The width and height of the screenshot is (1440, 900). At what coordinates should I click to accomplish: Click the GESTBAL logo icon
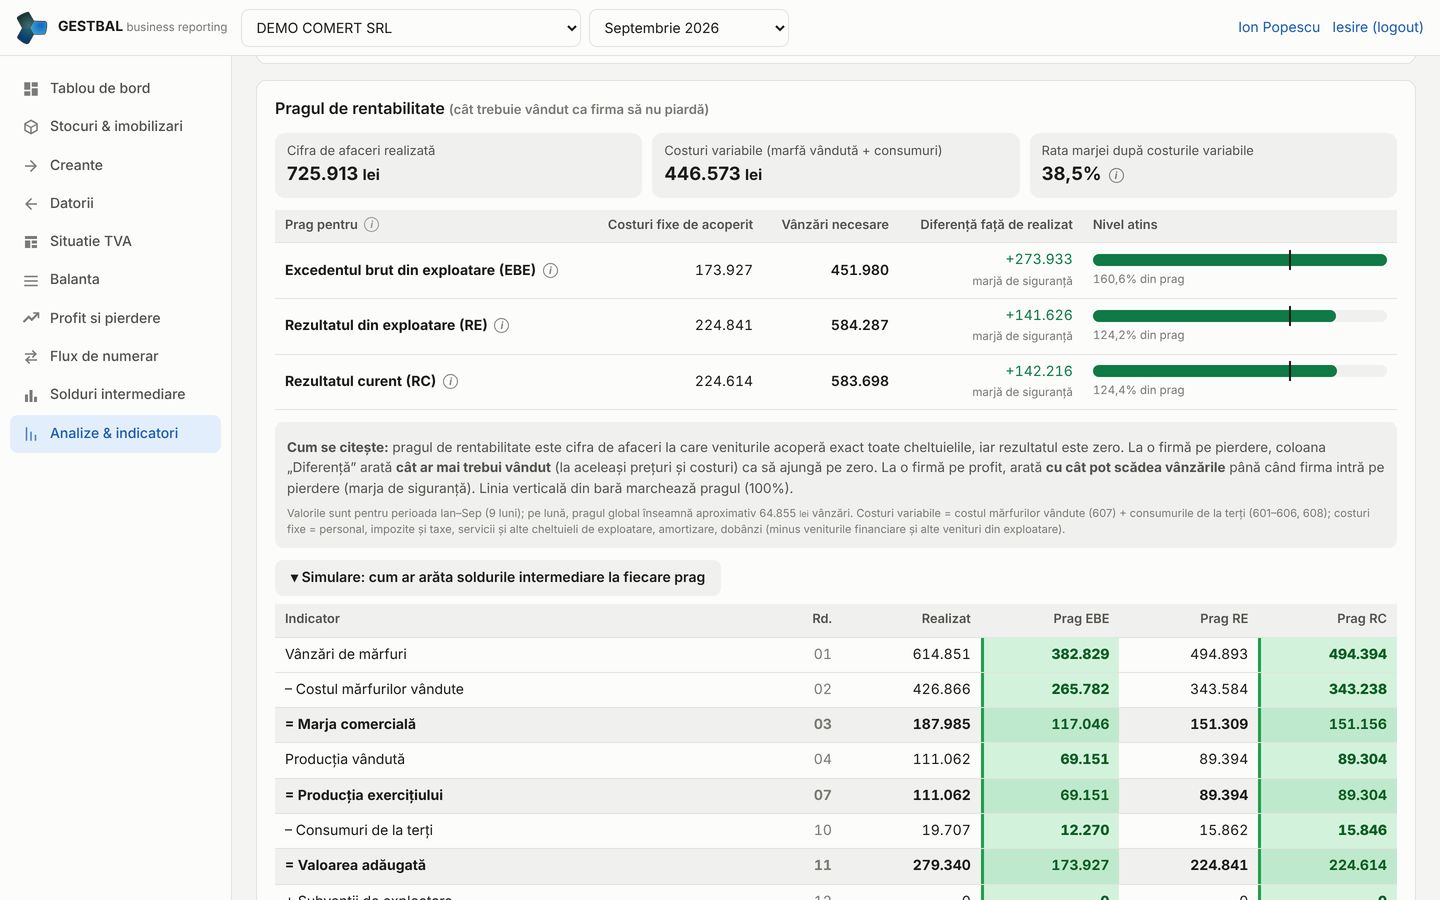pos(32,28)
